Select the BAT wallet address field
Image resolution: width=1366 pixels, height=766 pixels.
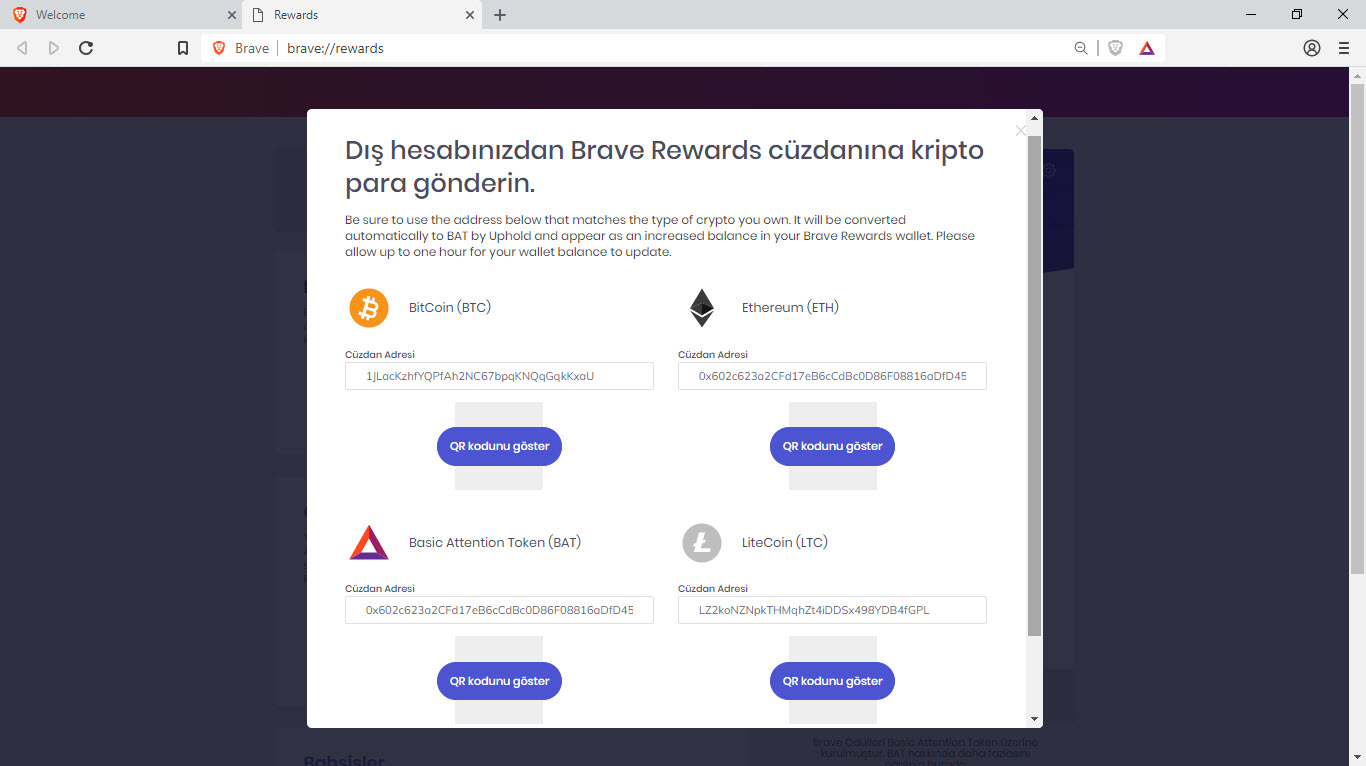pos(499,610)
